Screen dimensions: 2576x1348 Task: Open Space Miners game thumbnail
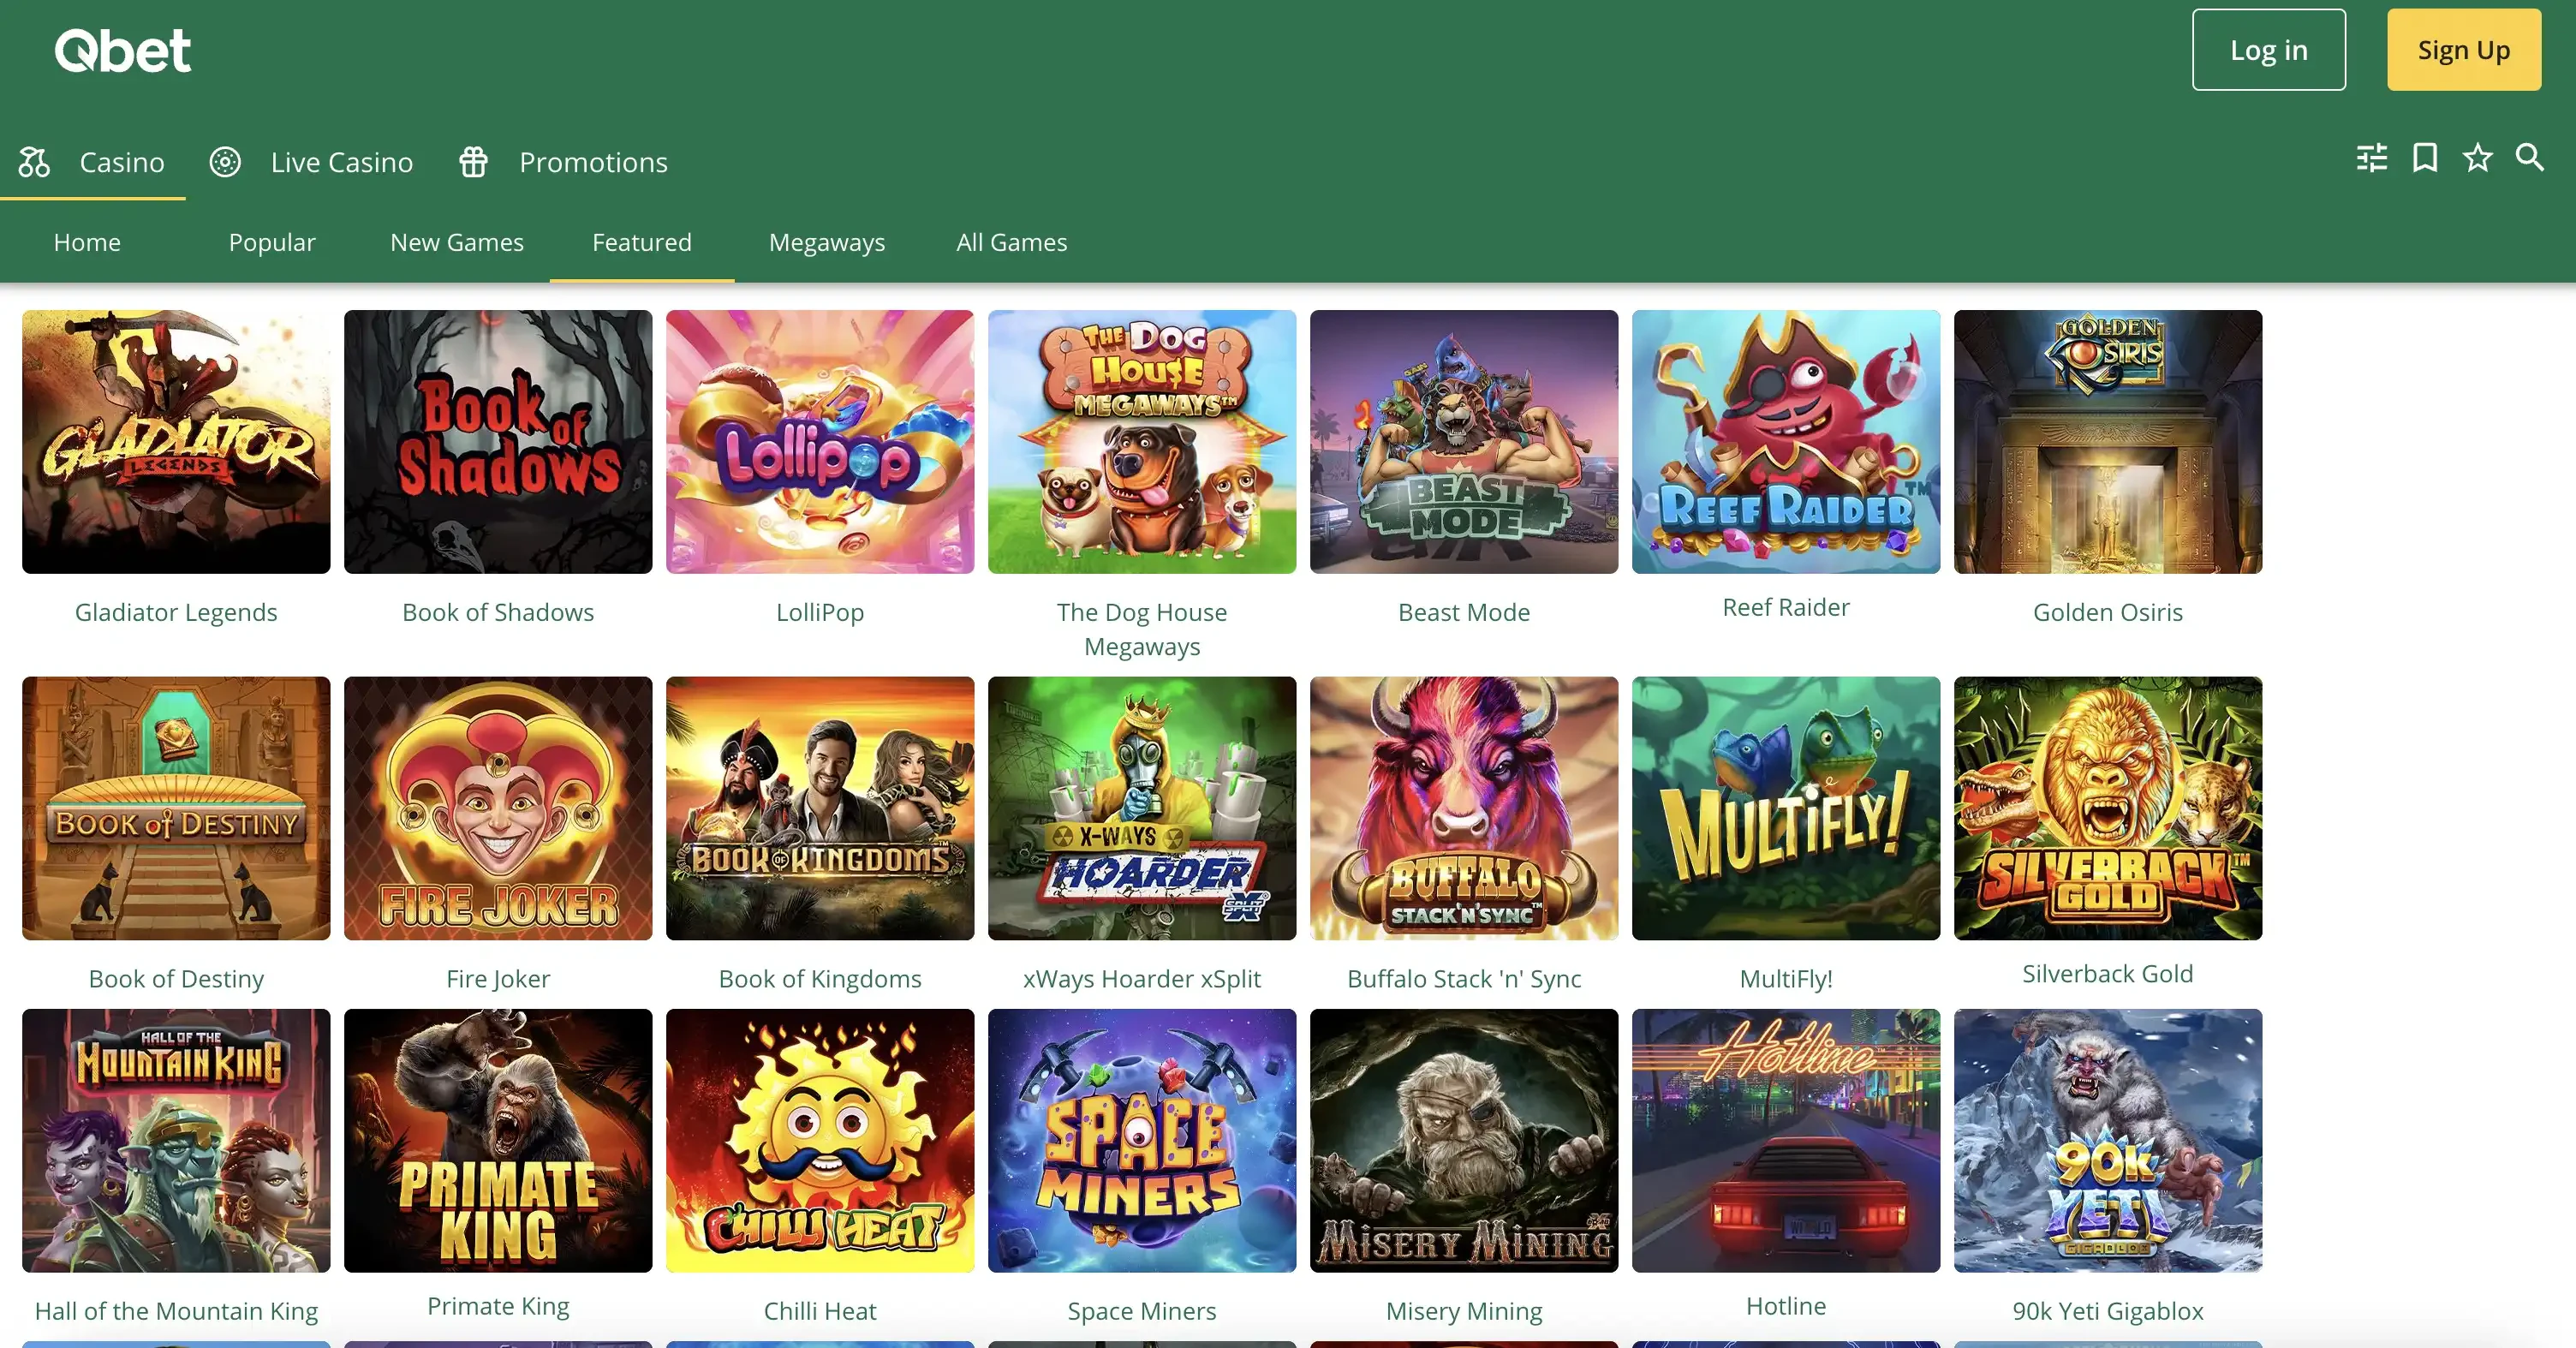coord(1142,1140)
